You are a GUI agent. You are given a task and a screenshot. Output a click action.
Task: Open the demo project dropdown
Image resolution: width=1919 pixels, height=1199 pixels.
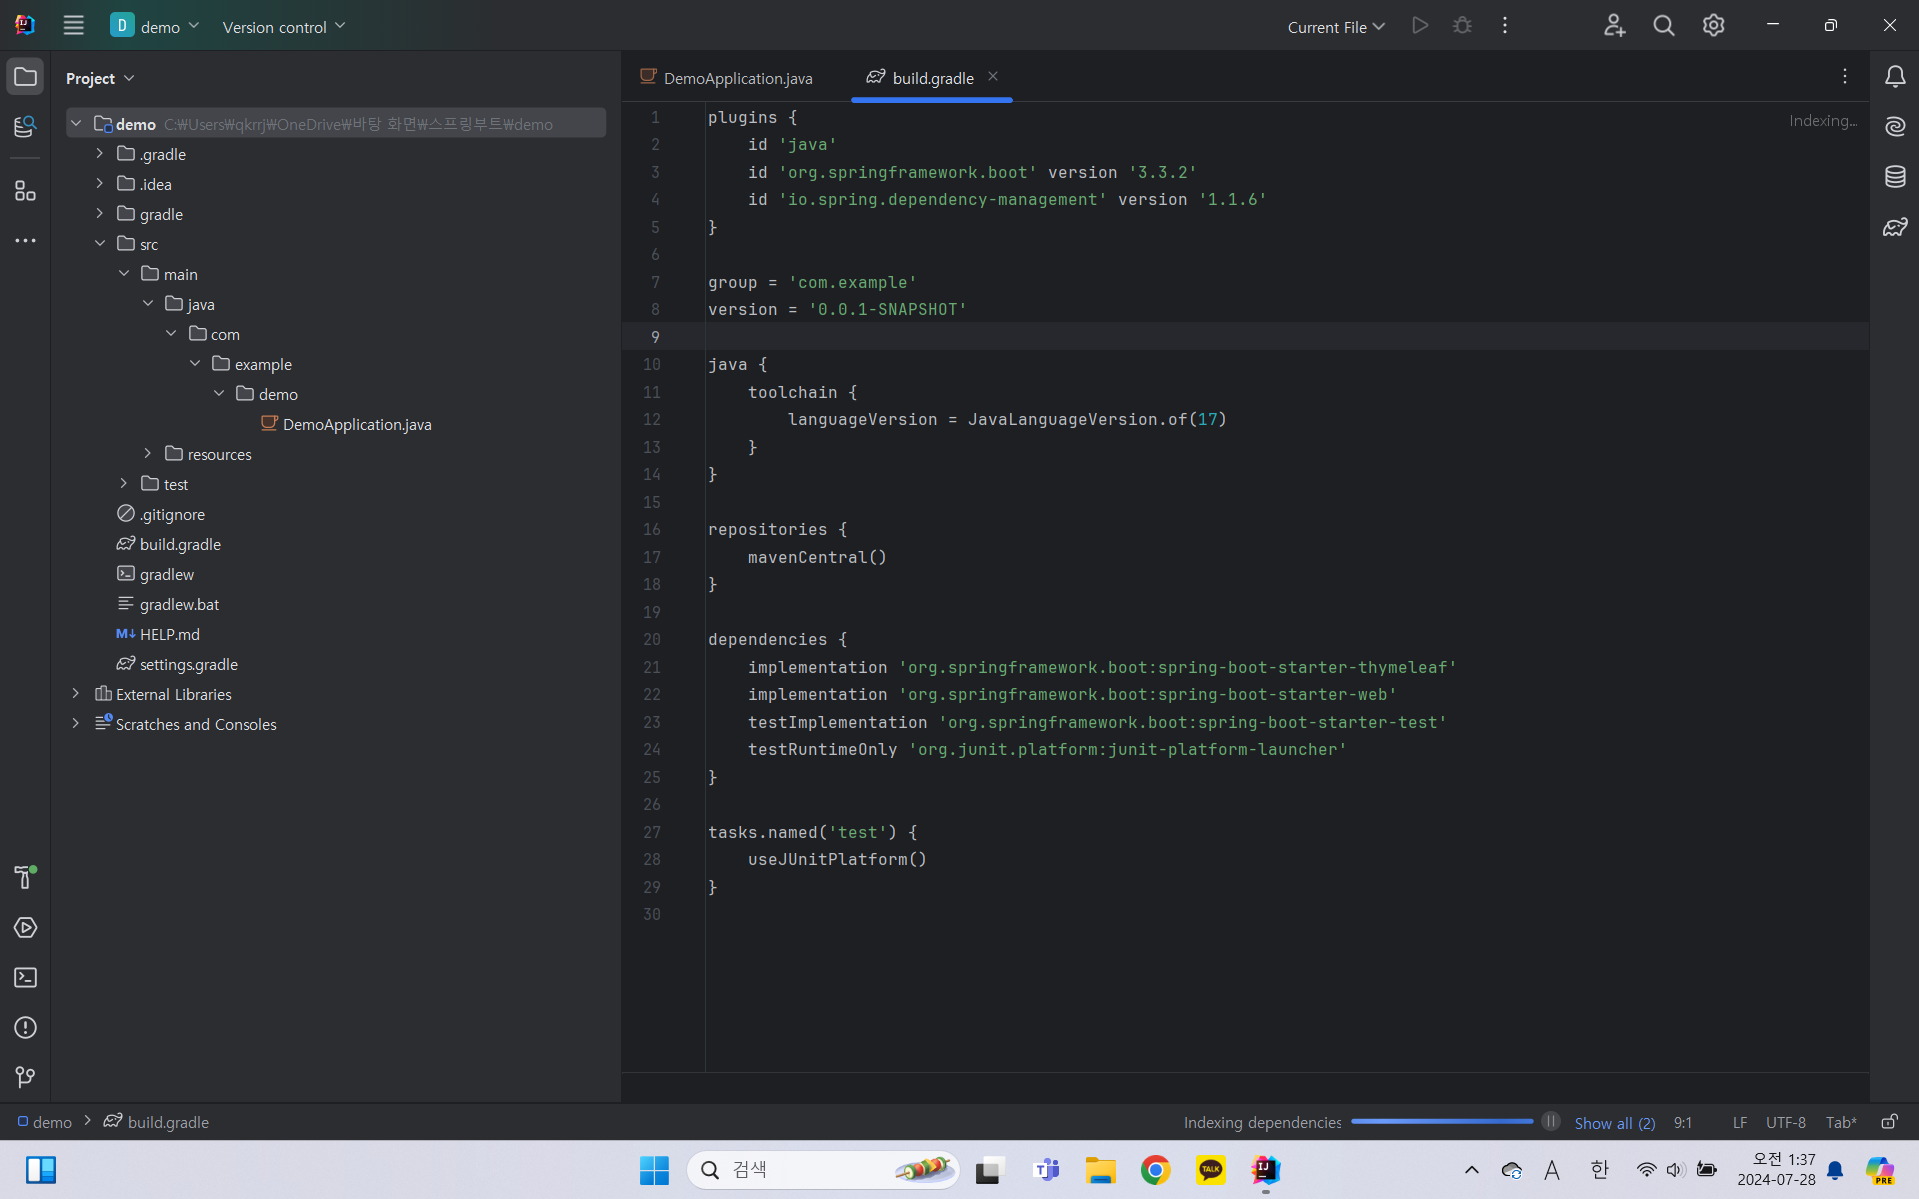[155, 26]
